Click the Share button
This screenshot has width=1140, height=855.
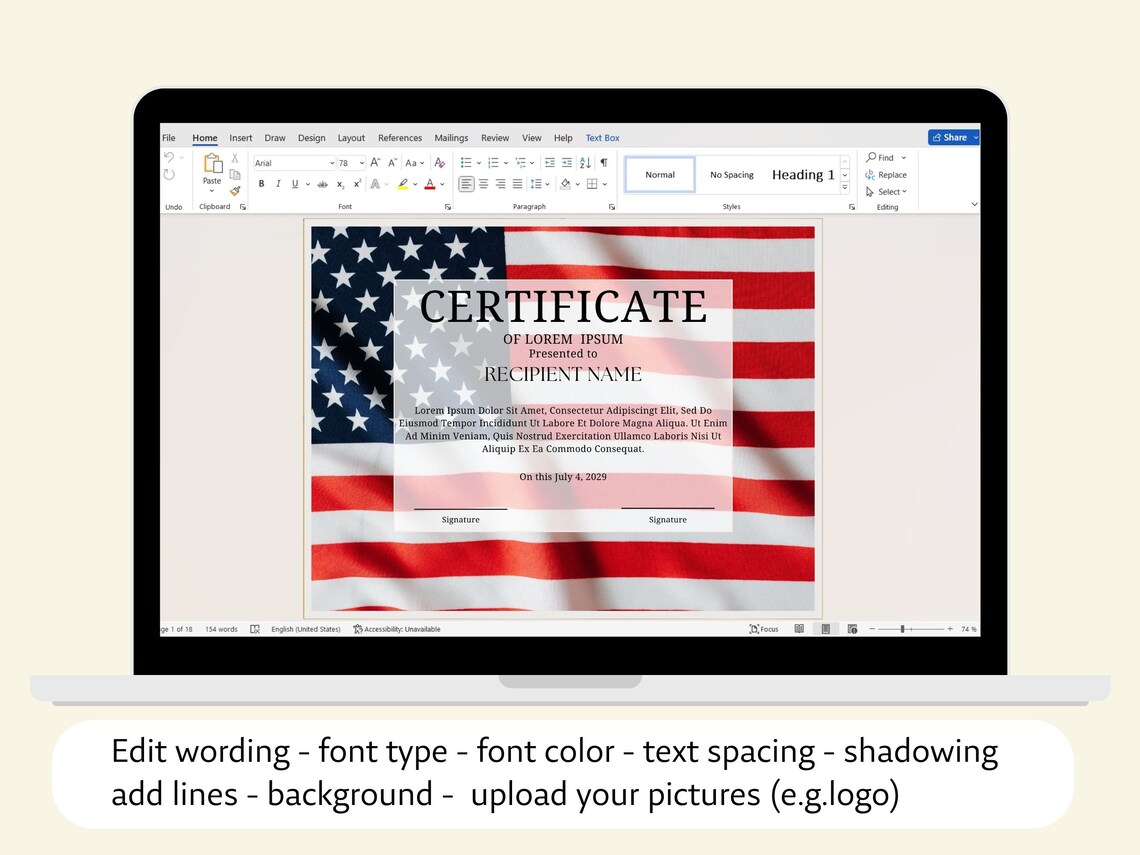pyautogui.click(x=952, y=137)
